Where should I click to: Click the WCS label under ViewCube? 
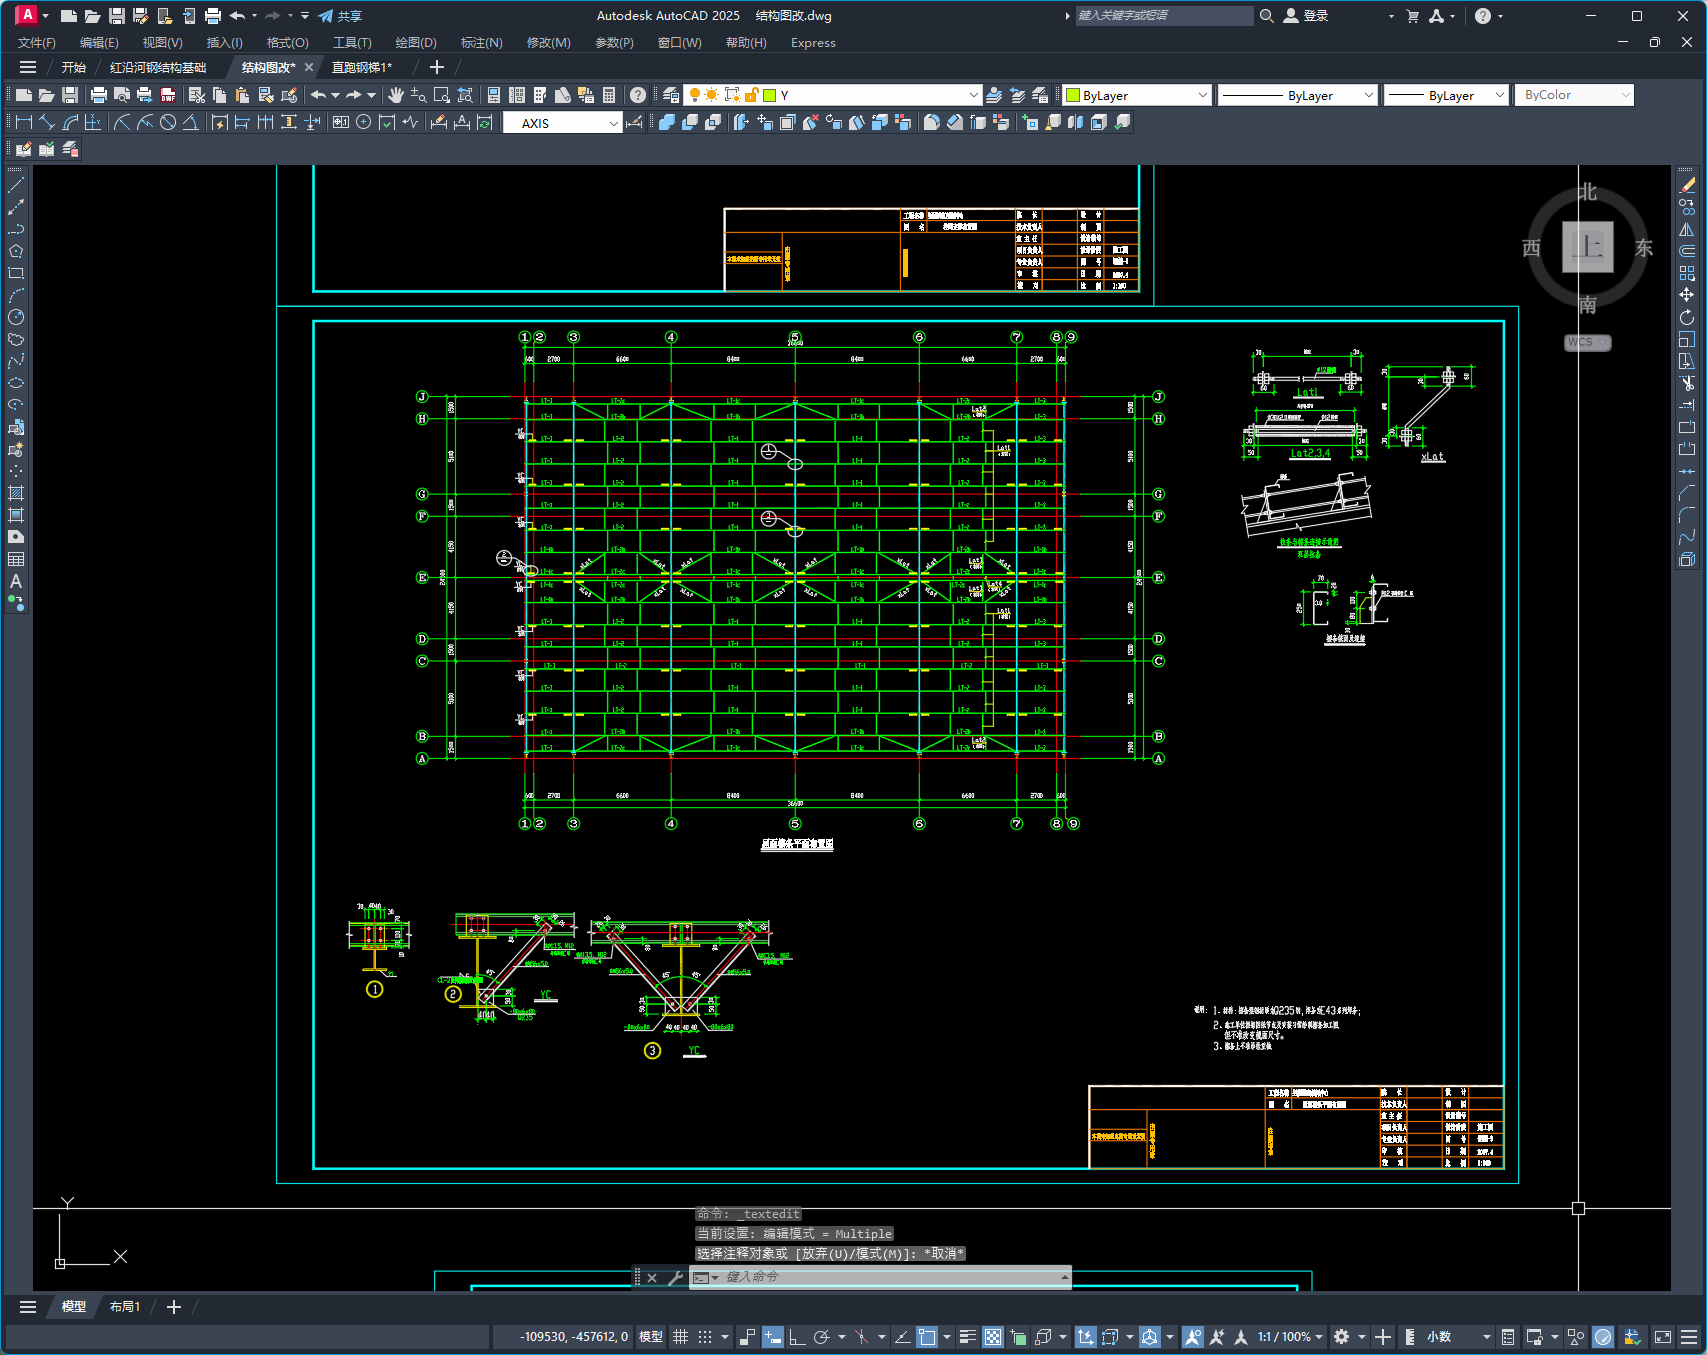(1587, 342)
